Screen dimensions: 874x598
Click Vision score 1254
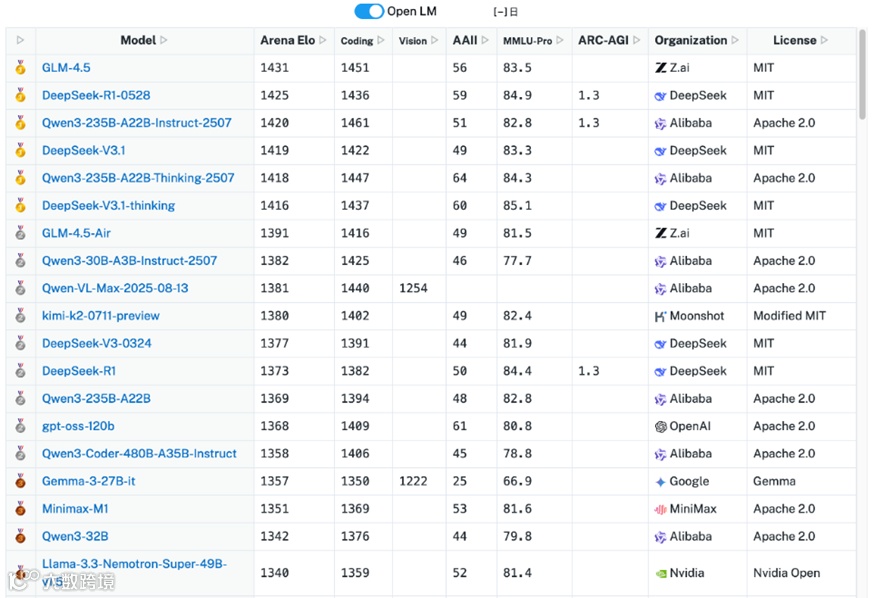(413, 289)
